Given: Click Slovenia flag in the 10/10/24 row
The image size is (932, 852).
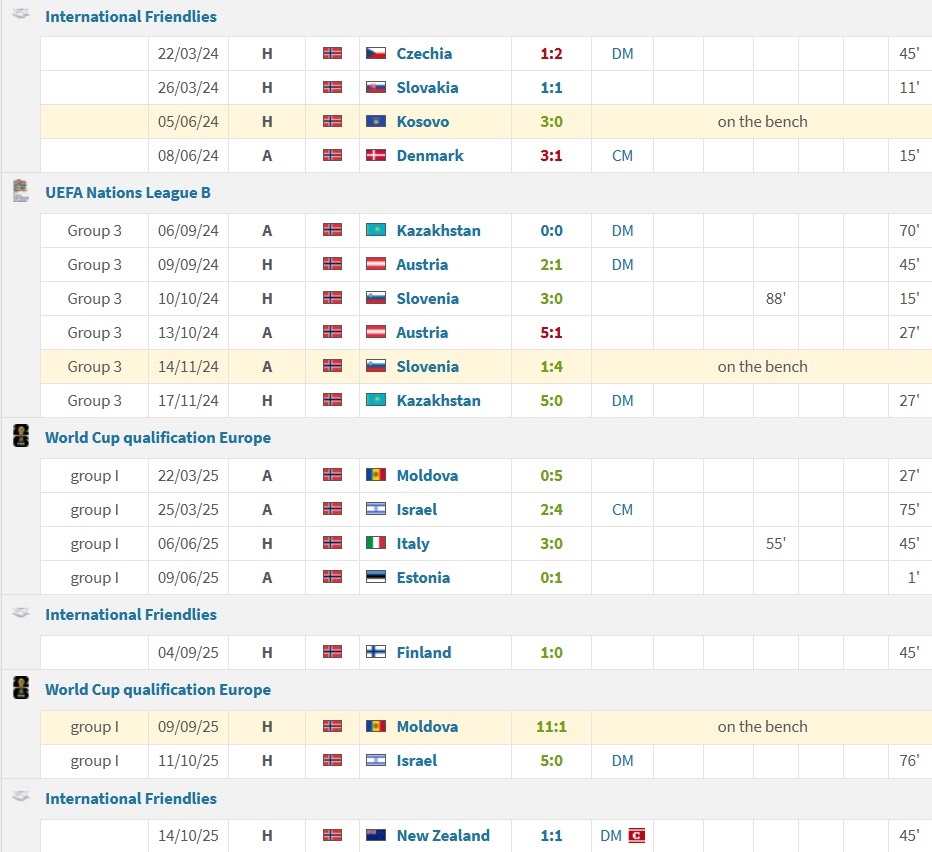Looking at the screenshot, I should tap(376, 297).
